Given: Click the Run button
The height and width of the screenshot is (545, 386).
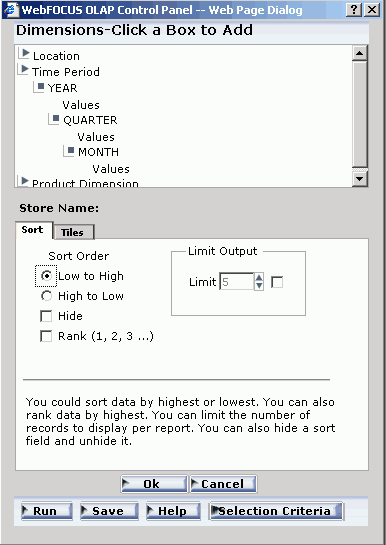Looking at the screenshot, I should coord(47,511).
